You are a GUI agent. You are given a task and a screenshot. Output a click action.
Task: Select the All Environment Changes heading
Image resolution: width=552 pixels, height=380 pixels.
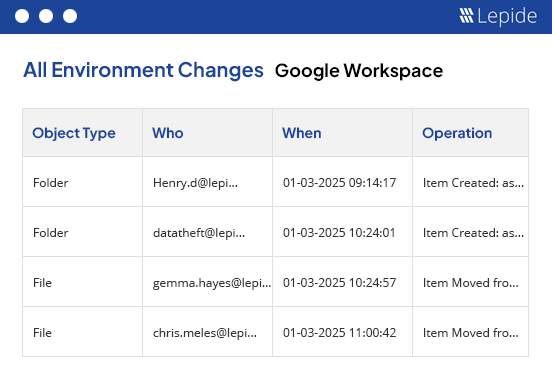(143, 70)
